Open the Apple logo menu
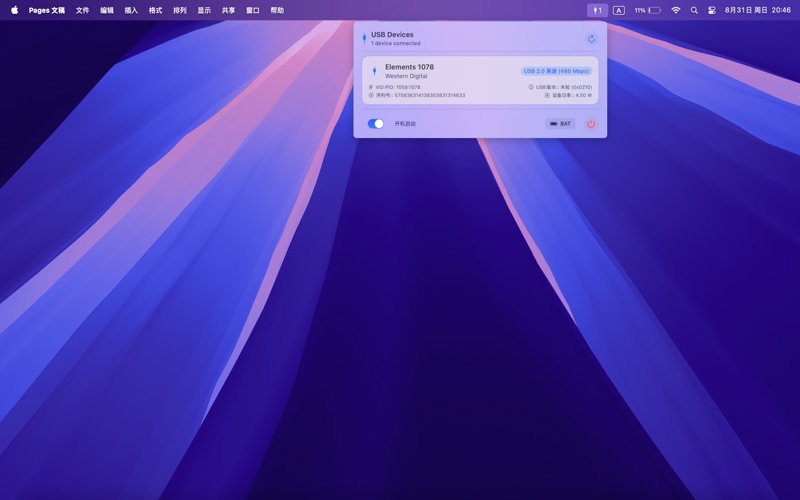800x500 pixels. pyautogui.click(x=14, y=10)
